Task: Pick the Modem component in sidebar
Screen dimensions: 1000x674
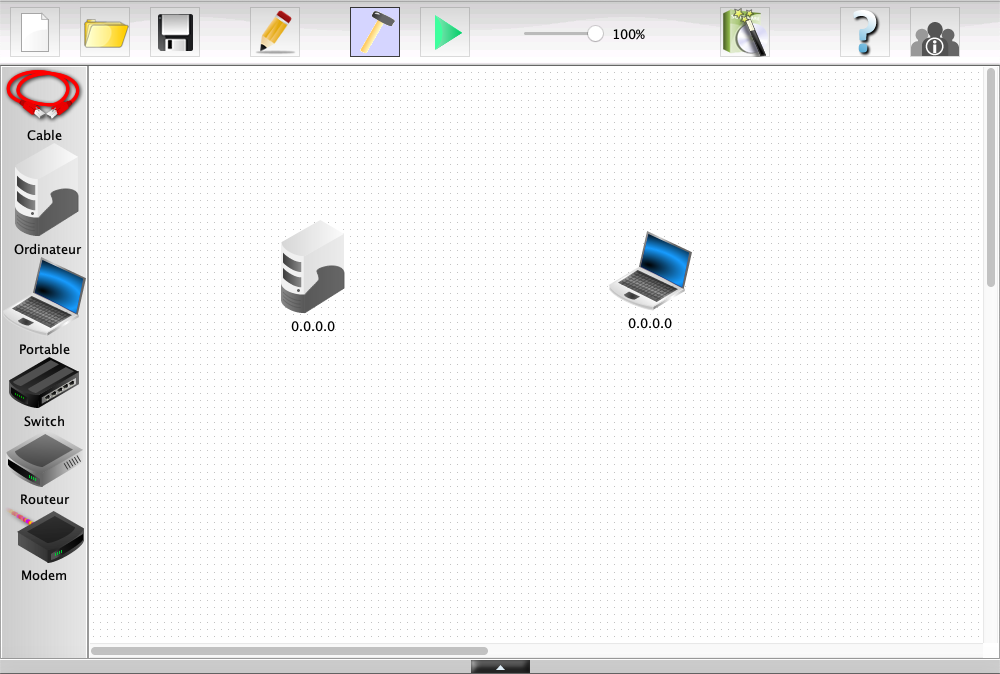Action: (46, 538)
